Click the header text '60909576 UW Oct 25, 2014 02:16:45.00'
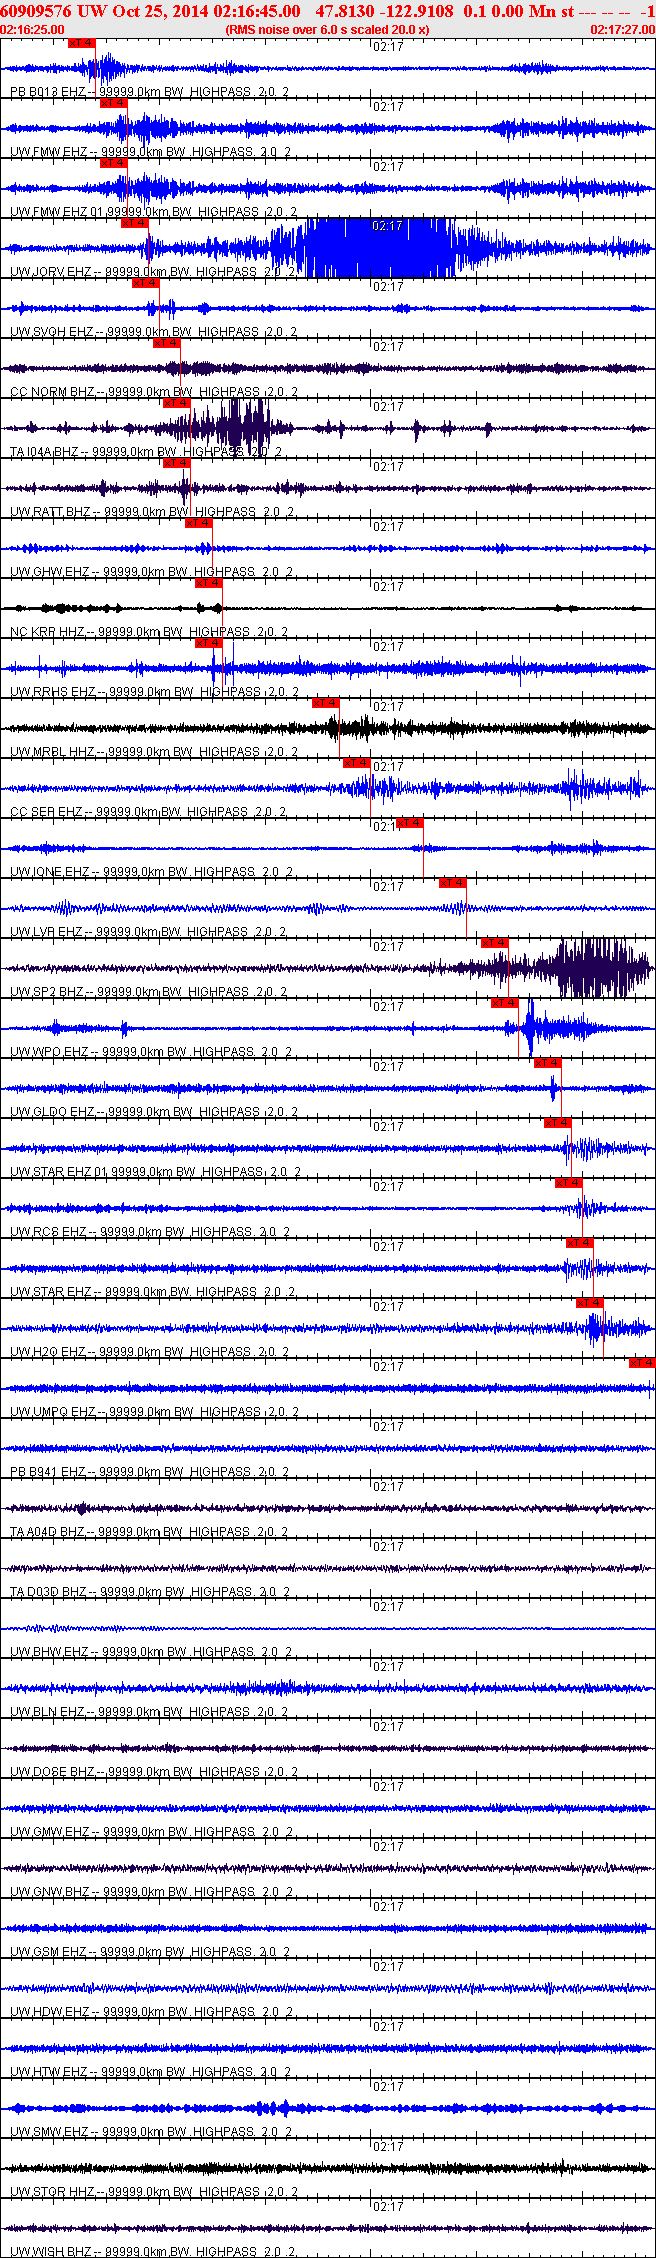 click(x=151, y=11)
